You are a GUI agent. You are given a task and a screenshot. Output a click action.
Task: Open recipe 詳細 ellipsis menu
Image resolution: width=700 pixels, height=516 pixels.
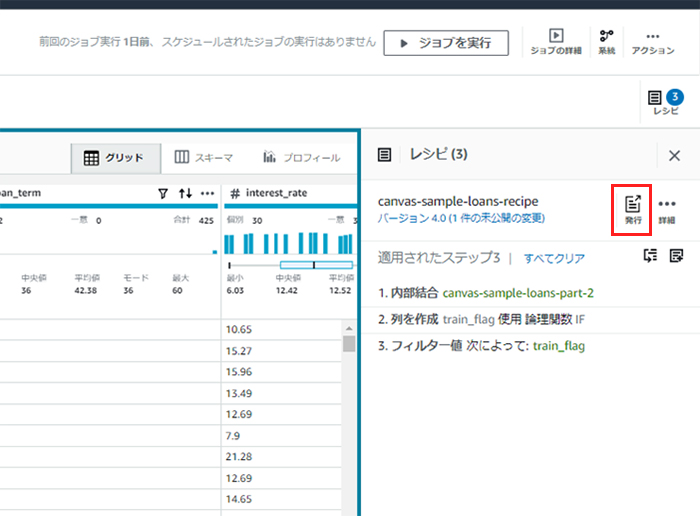[667, 211]
